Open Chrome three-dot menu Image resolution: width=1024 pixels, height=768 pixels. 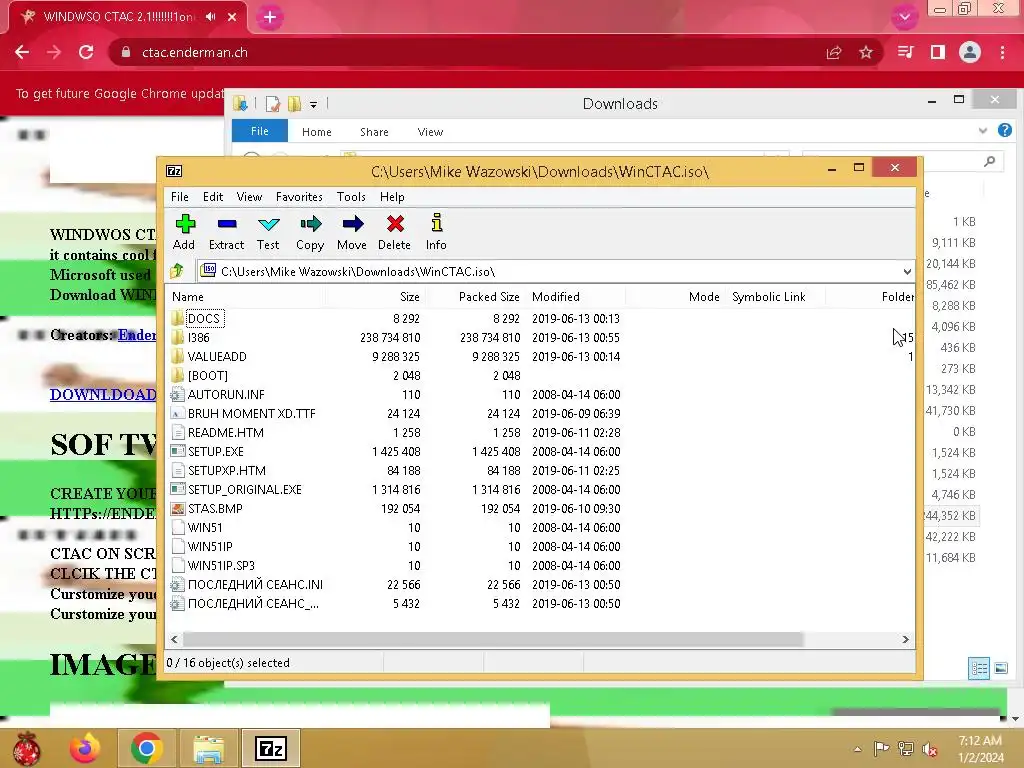[1002, 52]
